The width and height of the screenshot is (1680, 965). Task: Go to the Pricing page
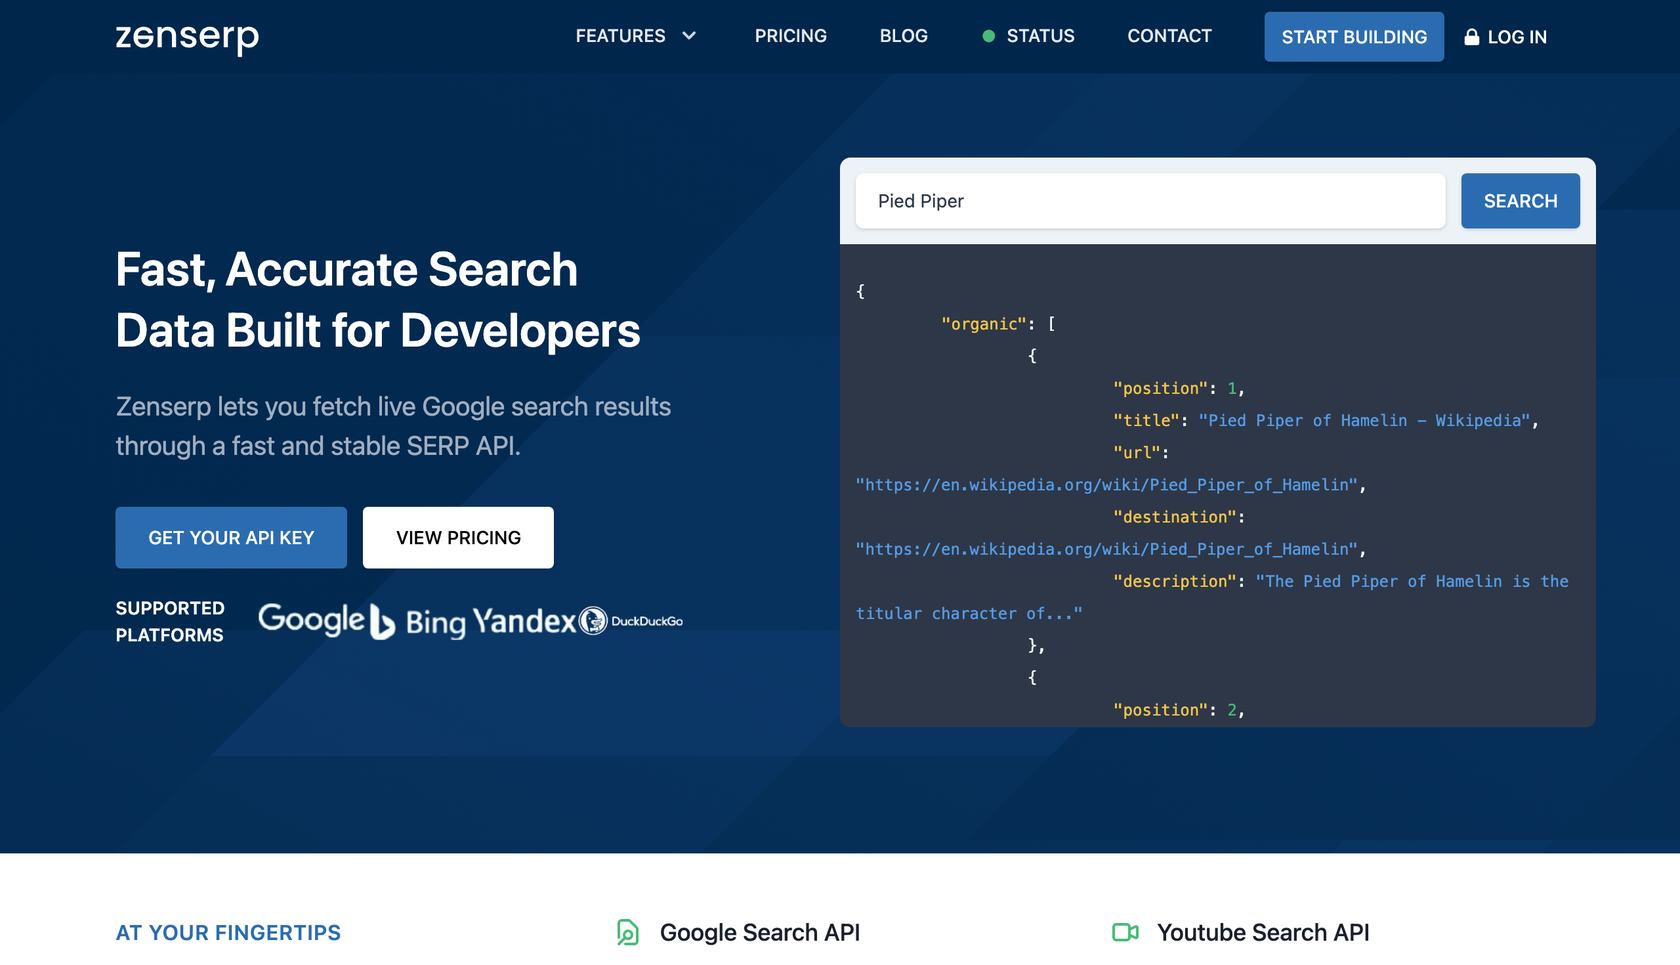point(790,36)
